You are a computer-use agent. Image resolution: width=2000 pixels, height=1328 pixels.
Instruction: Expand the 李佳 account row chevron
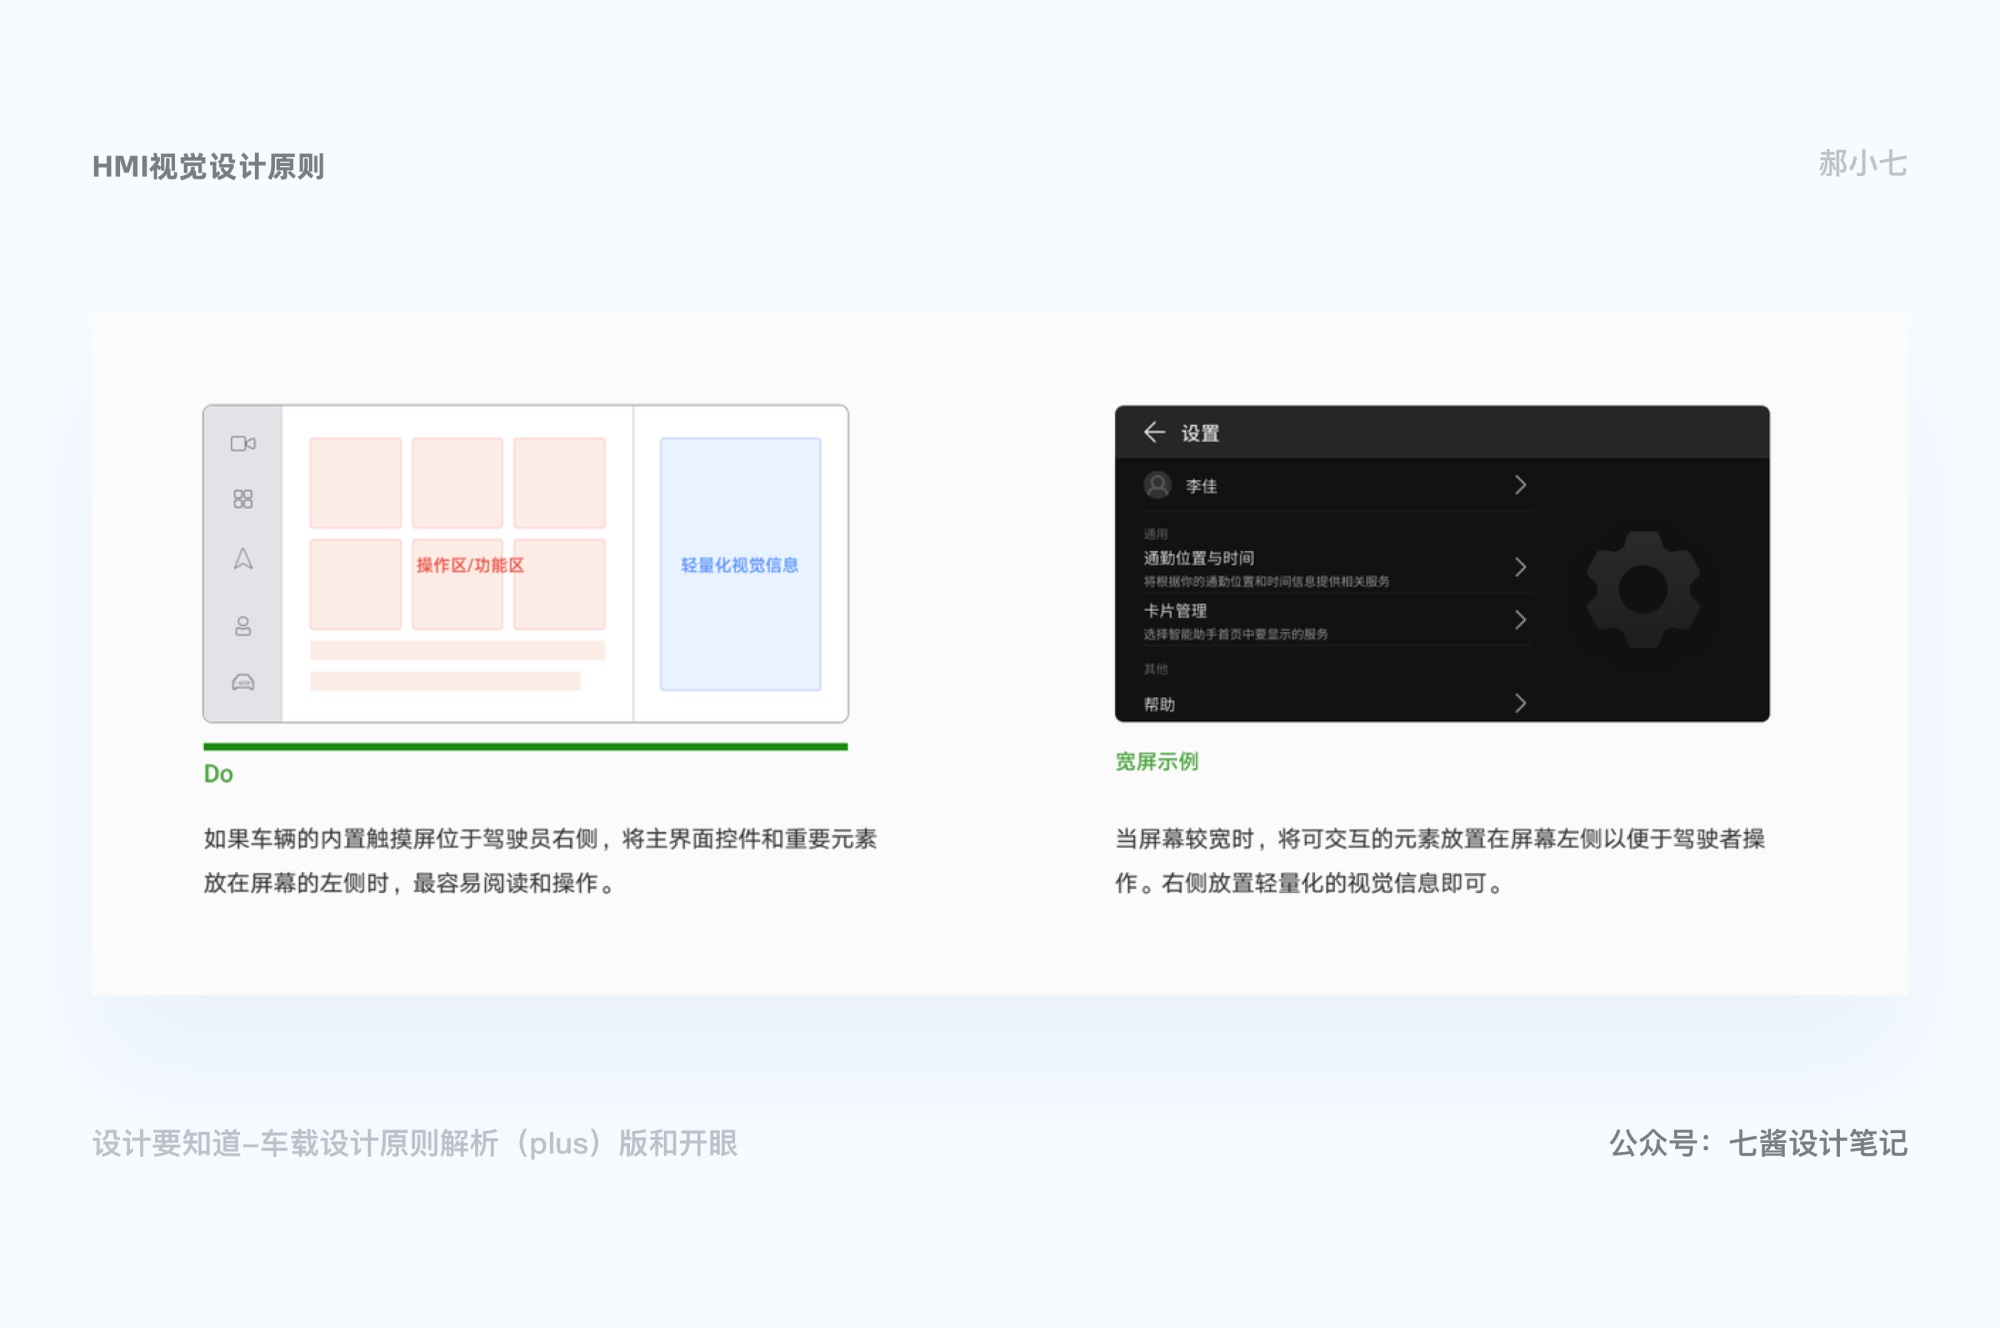coord(1520,485)
